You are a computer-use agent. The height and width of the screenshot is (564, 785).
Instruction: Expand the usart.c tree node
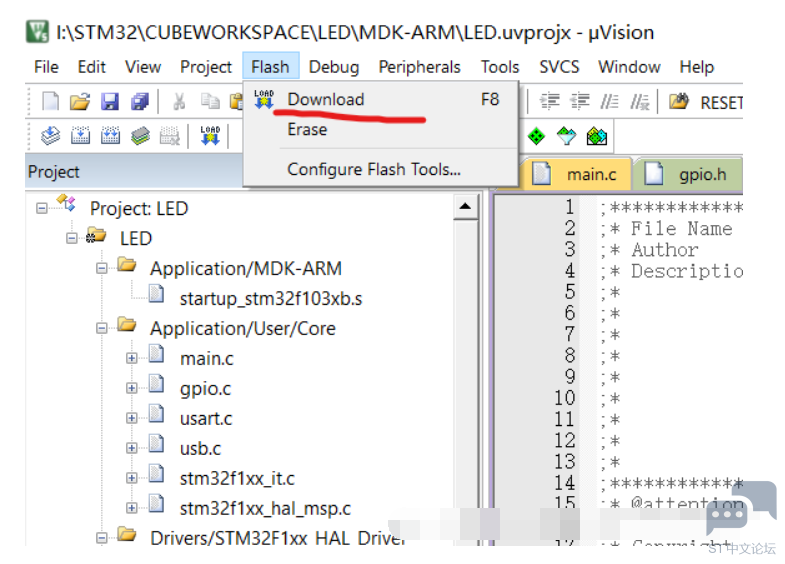pos(132,418)
